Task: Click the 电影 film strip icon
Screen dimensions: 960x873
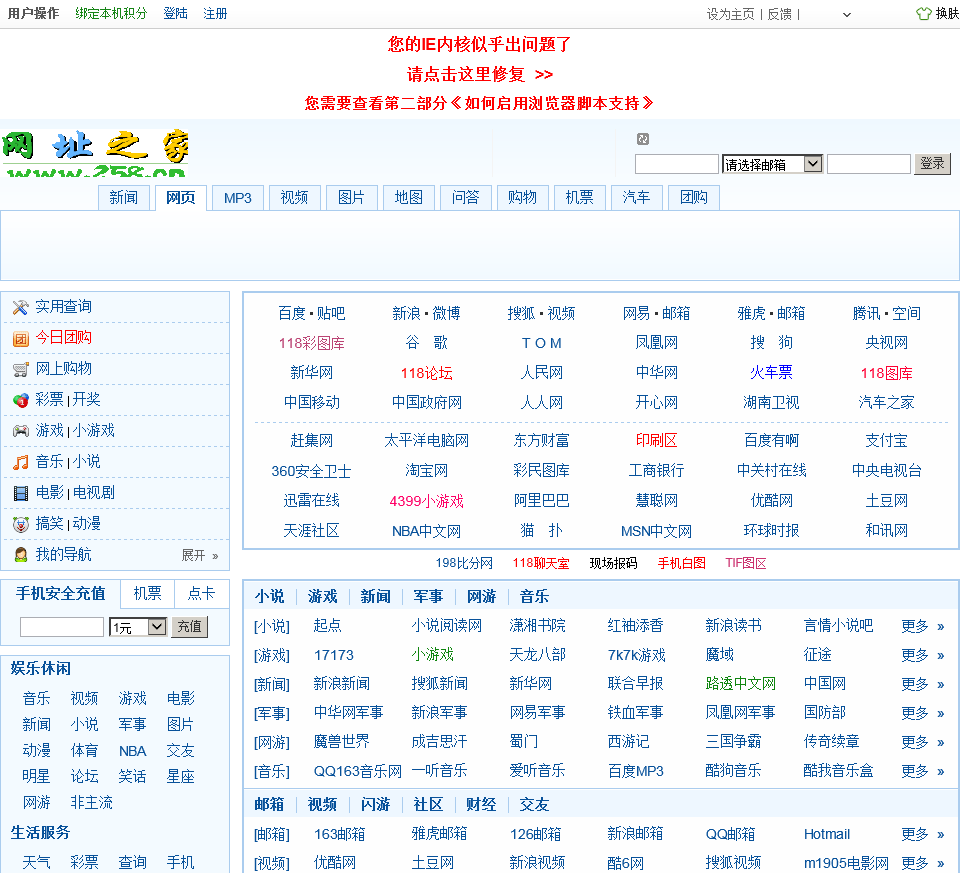Action: click(20, 493)
